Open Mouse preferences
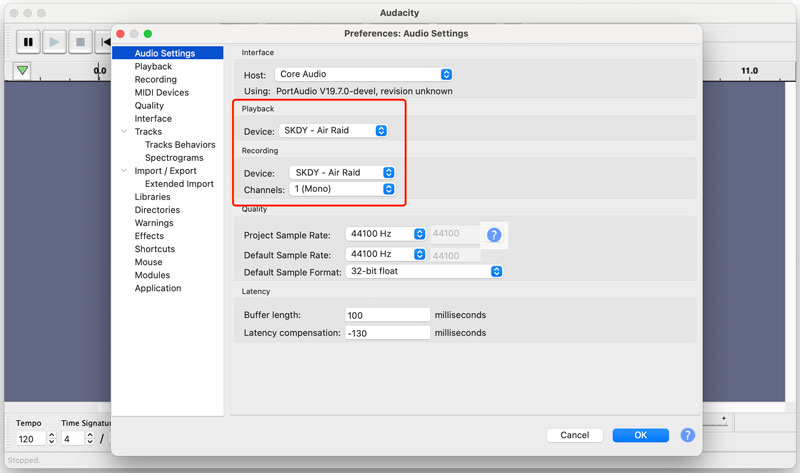 click(x=148, y=262)
